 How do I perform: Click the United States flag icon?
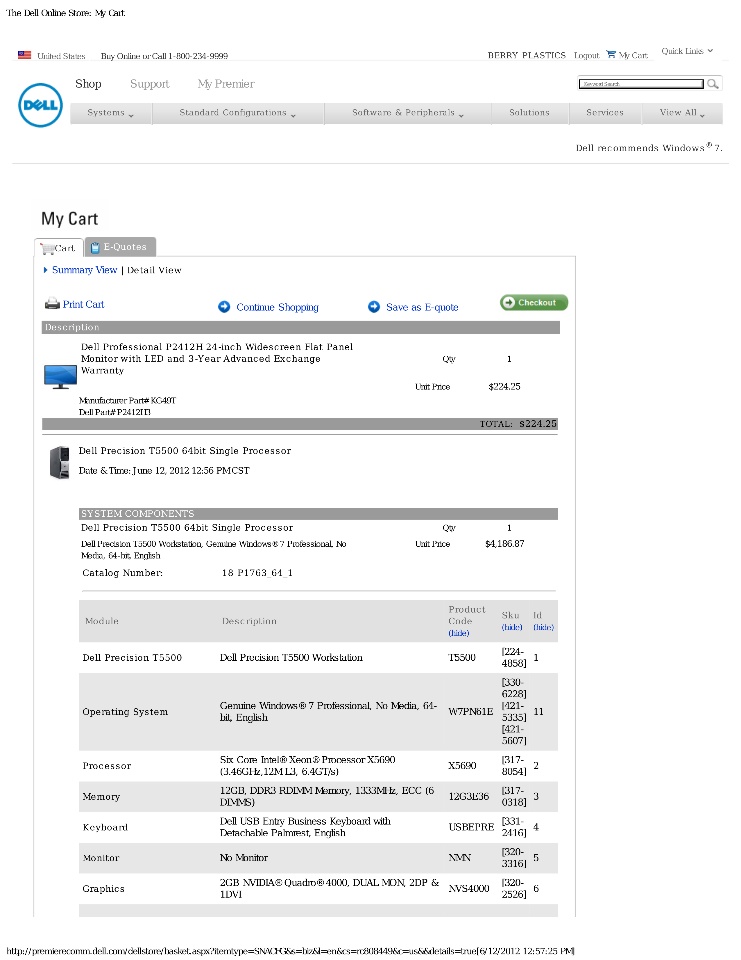pyautogui.click(x=24, y=55)
